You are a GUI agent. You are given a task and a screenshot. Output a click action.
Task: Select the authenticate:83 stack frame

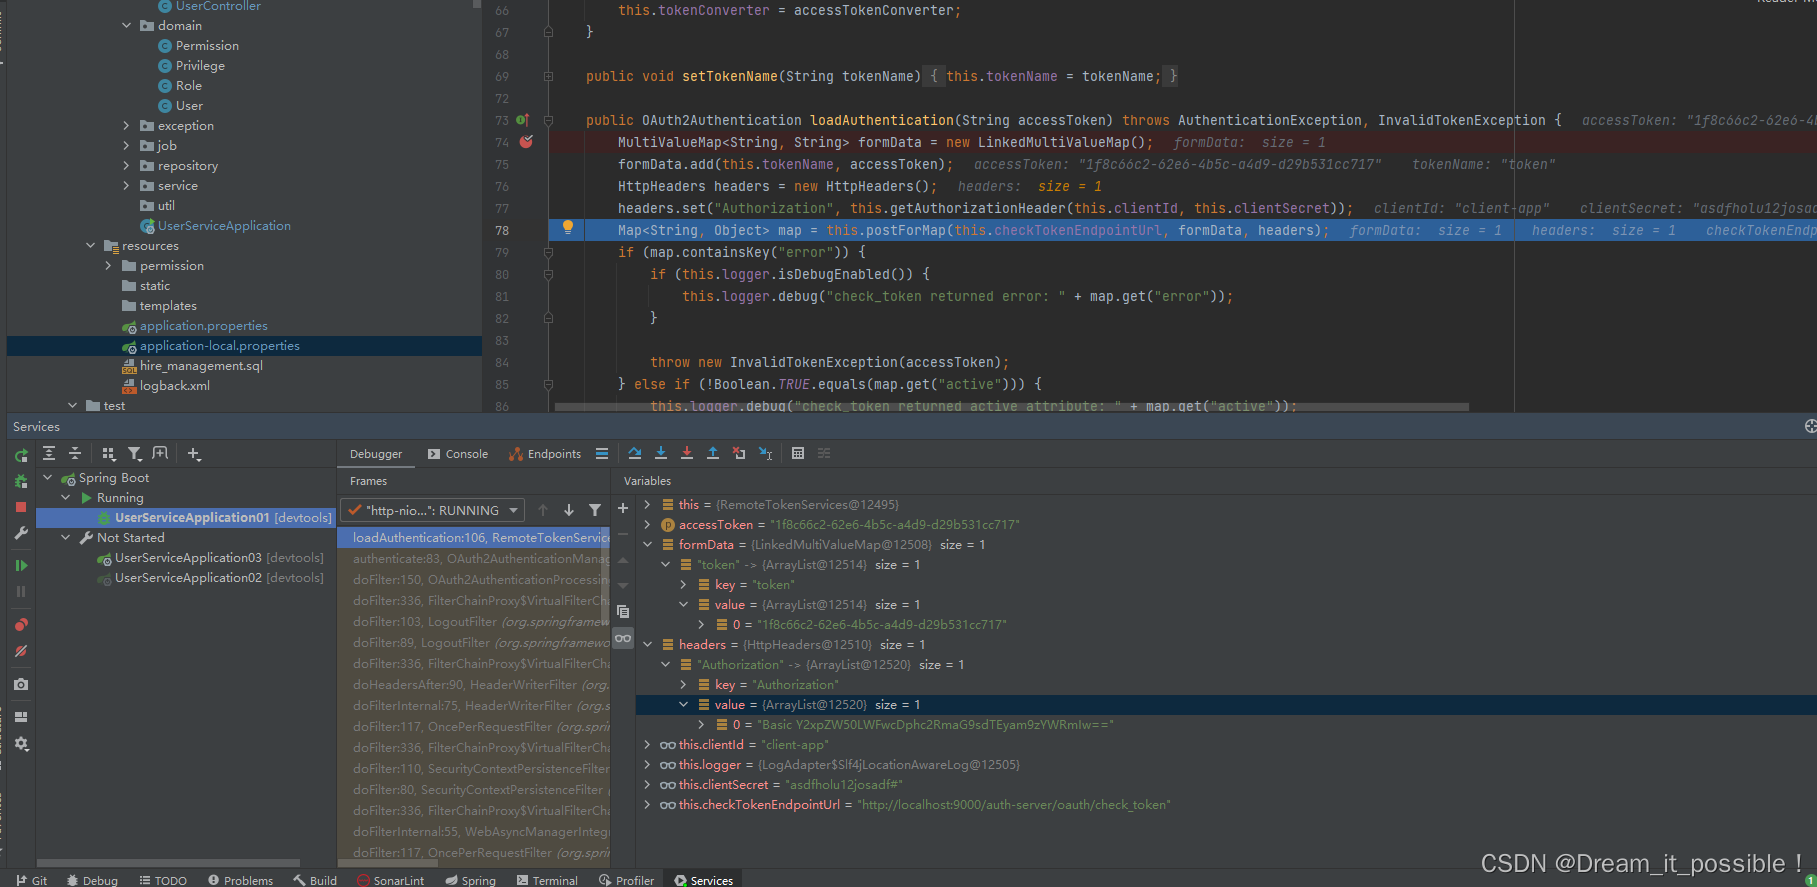(x=474, y=559)
